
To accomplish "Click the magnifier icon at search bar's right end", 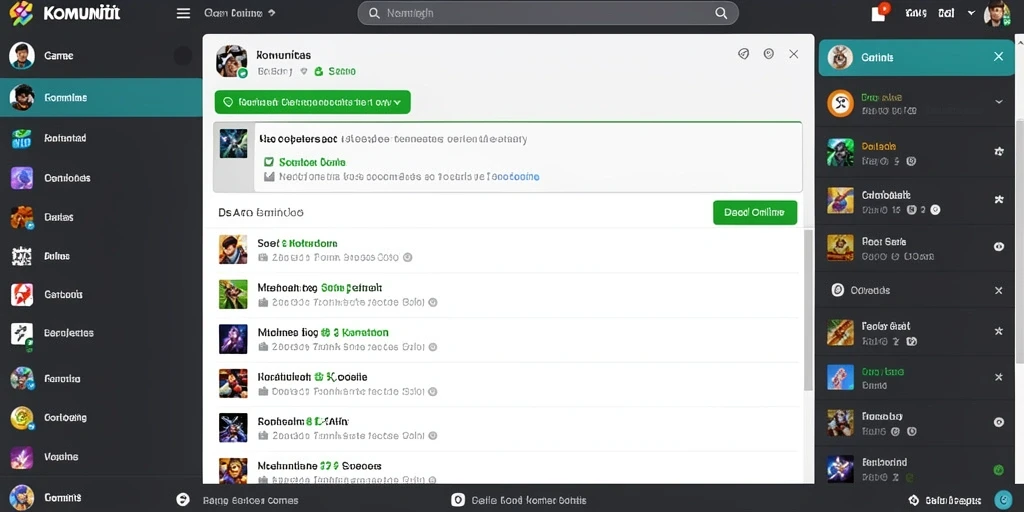I will click(x=721, y=13).
